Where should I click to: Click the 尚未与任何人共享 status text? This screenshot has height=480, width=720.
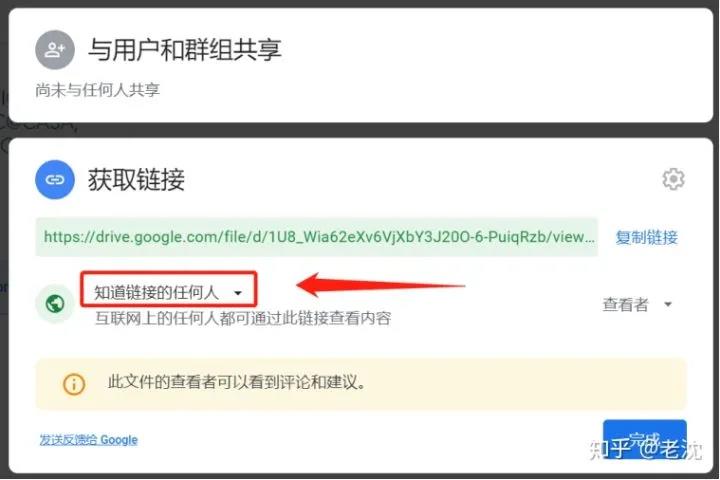[97, 90]
